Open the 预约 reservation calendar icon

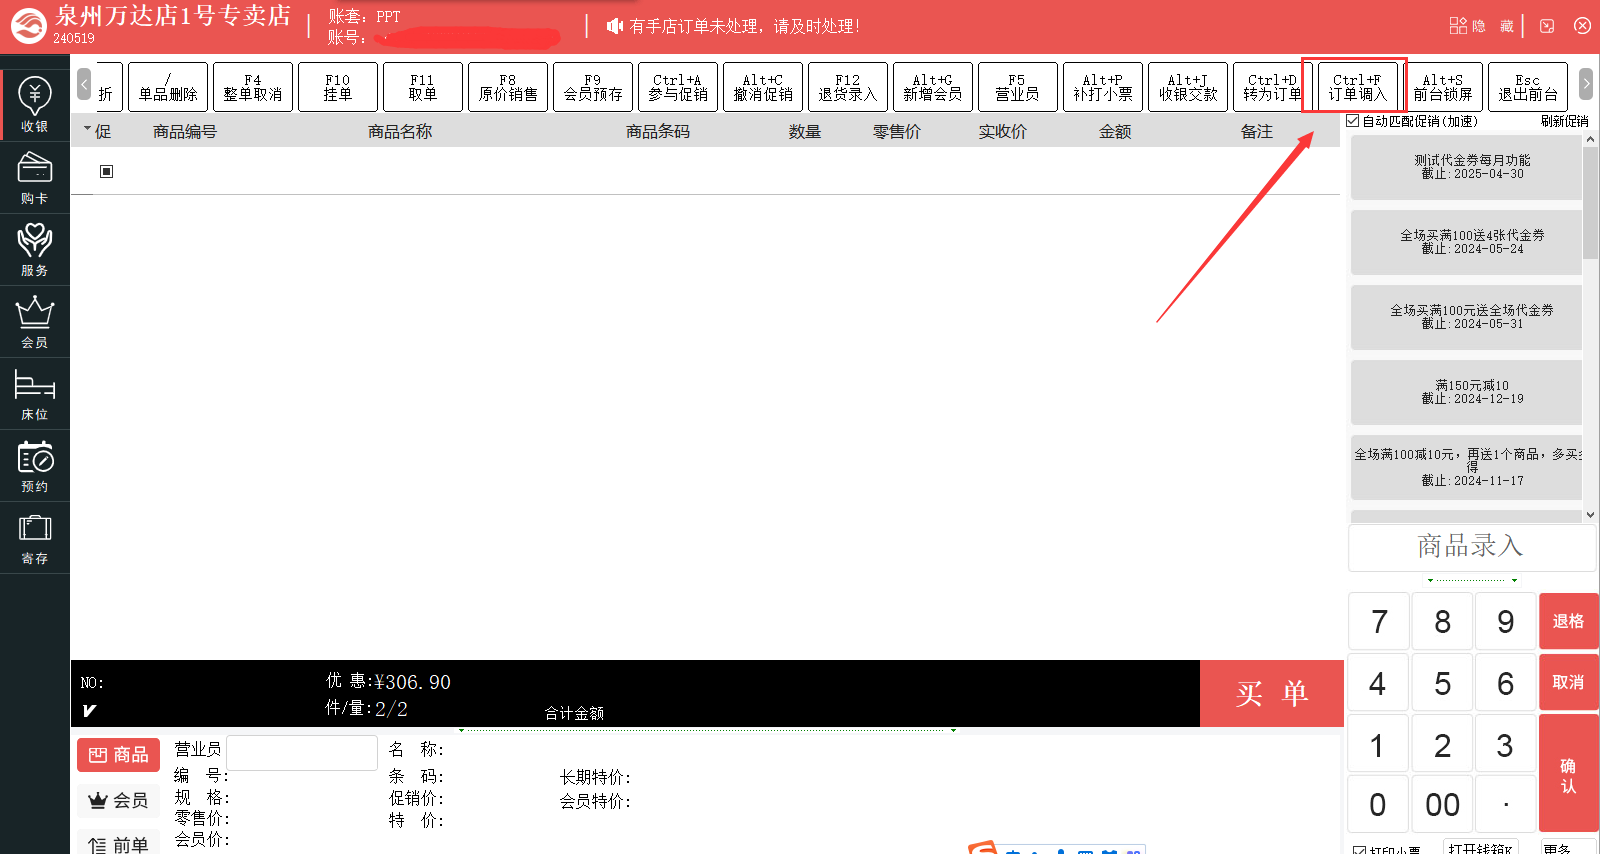tap(35, 466)
